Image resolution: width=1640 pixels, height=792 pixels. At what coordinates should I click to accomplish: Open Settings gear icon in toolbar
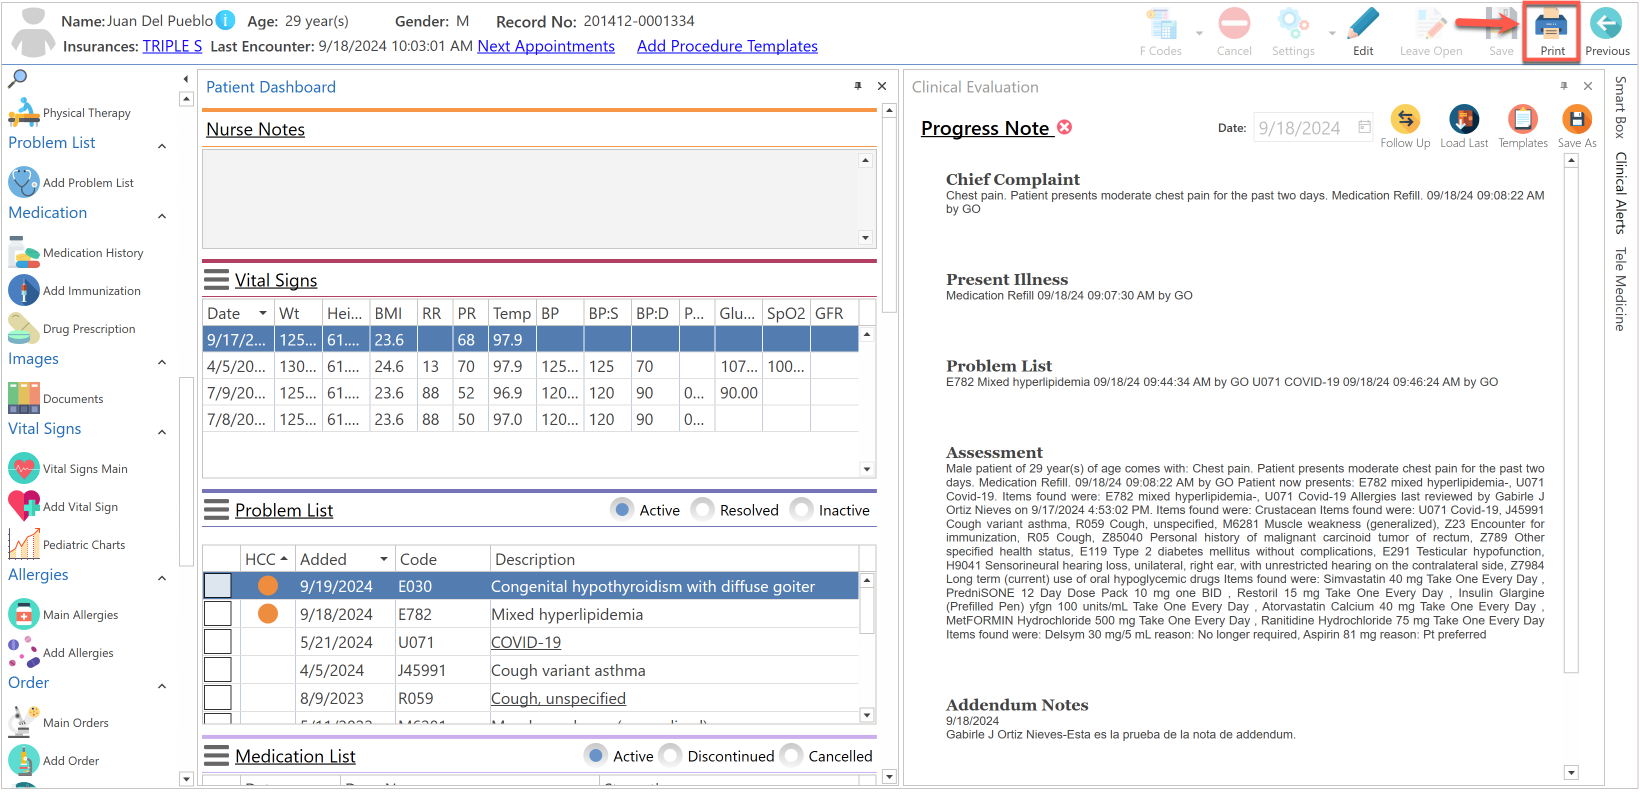point(1292,24)
